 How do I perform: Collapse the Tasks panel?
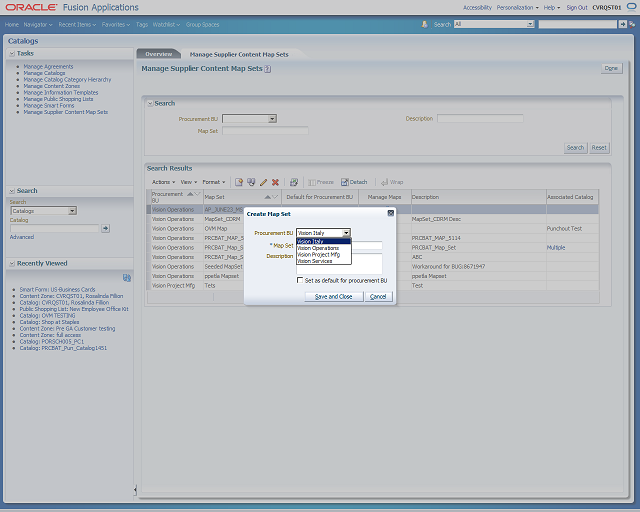[12, 53]
